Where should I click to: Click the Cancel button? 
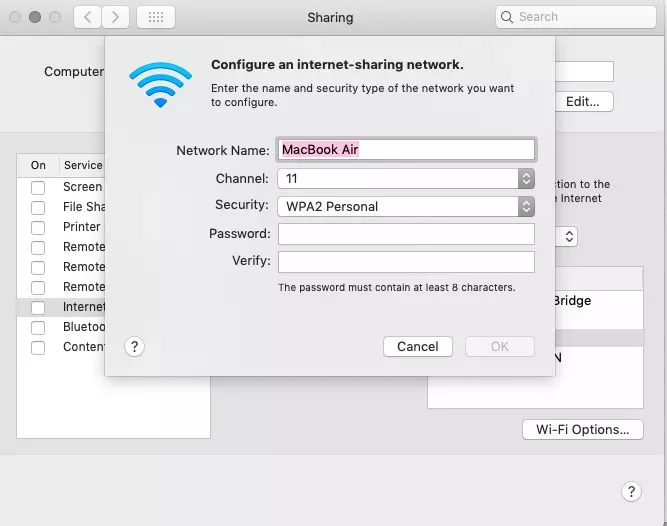(x=418, y=347)
